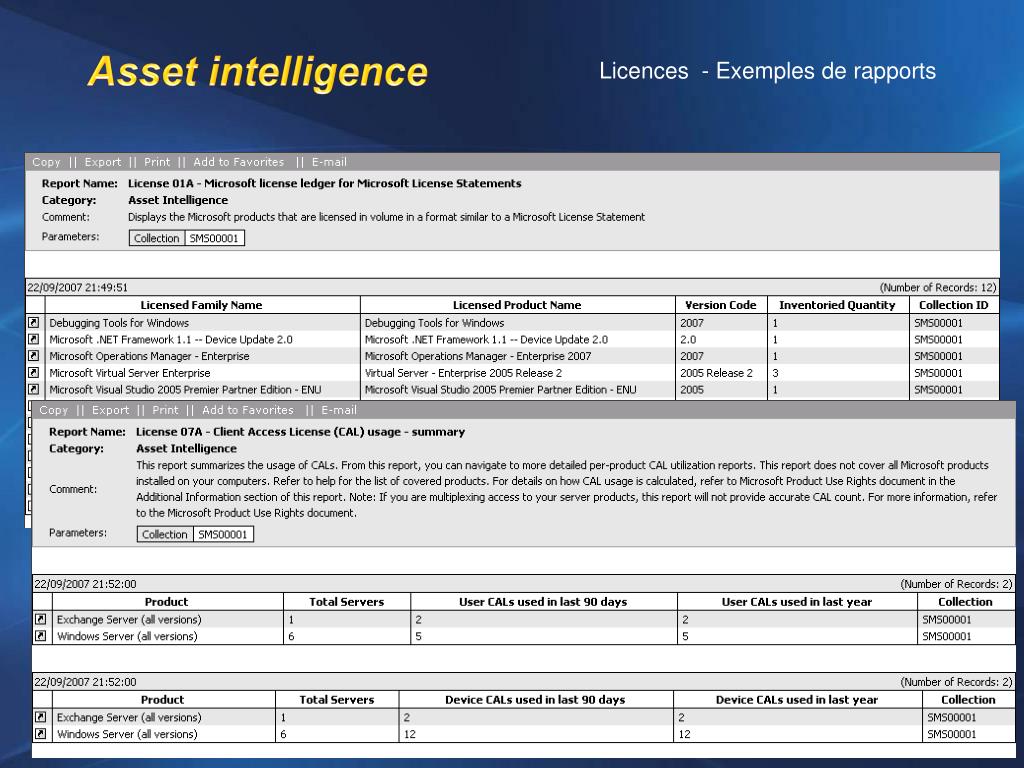Add the License 01A report to Favorites
This screenshot has height=768, width=1024.
pyautogui.click(x=238, y=162)
